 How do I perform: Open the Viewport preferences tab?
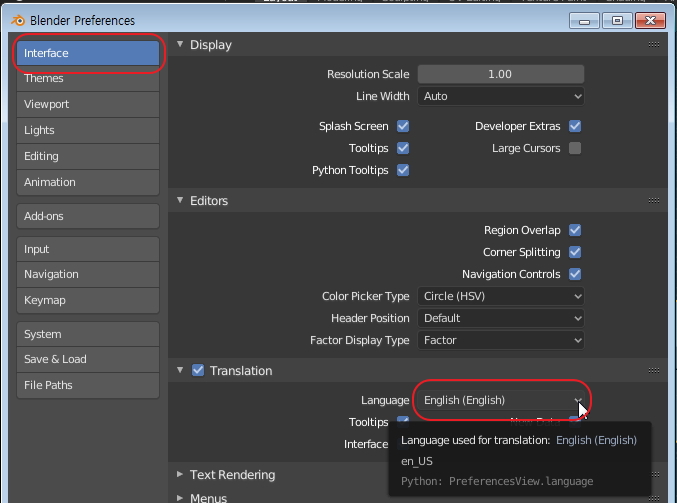point(88,104)
